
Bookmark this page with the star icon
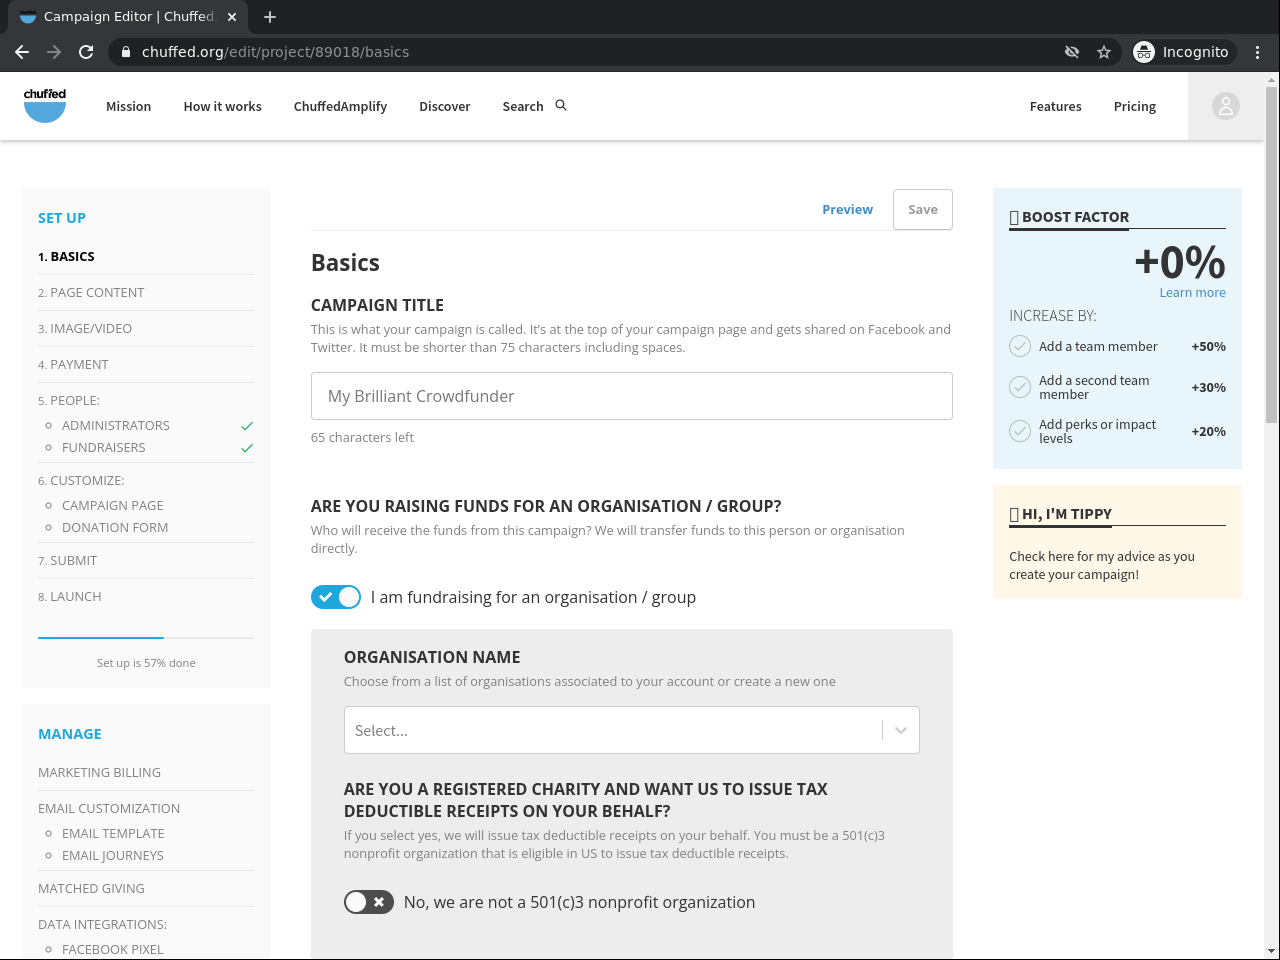click(1104, 52)
